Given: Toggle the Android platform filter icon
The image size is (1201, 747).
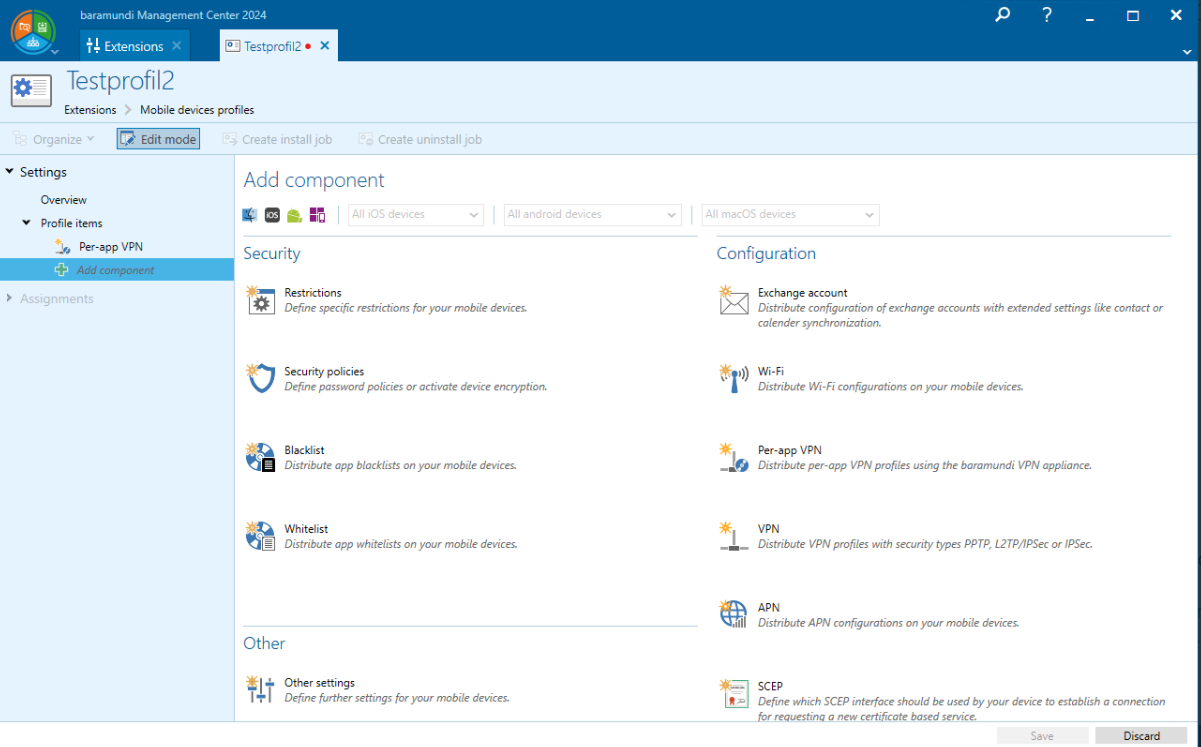Looking at the screenshot, I should pyautogui.click(x=294, y=215).
